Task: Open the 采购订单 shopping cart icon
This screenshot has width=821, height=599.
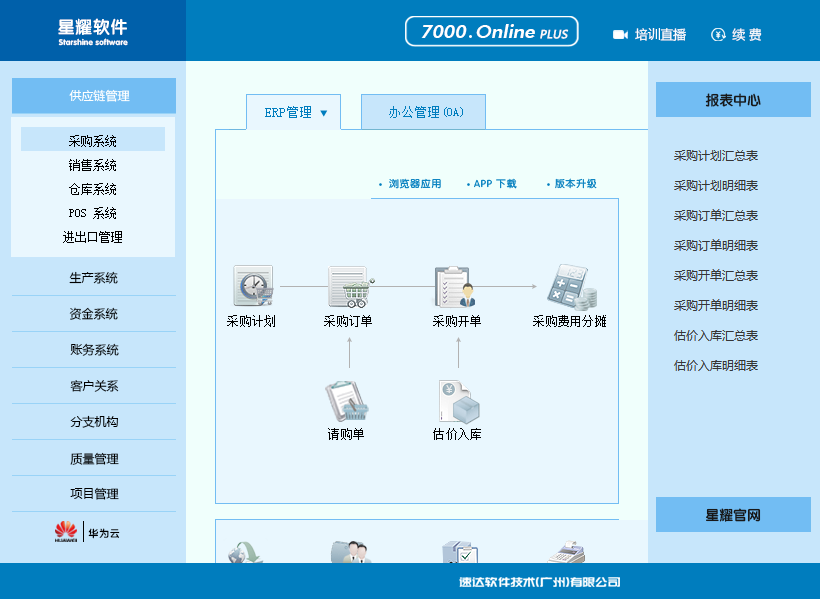Action: [351, 286]
